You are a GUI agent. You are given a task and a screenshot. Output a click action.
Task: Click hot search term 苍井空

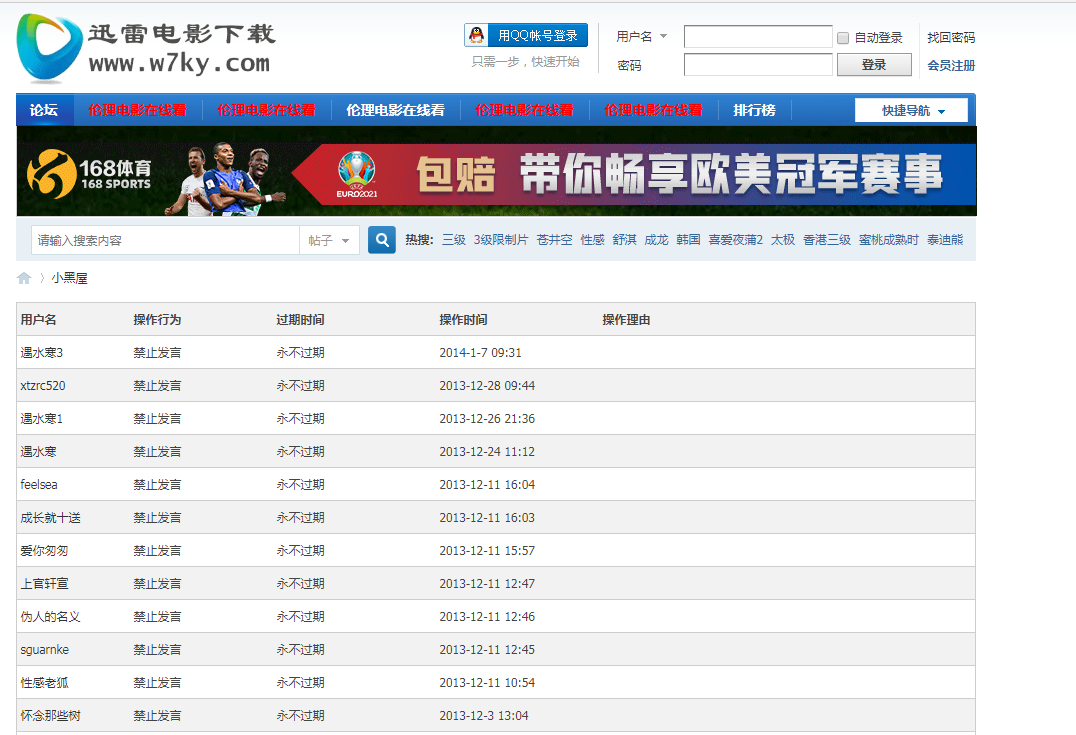pos(554,240)
